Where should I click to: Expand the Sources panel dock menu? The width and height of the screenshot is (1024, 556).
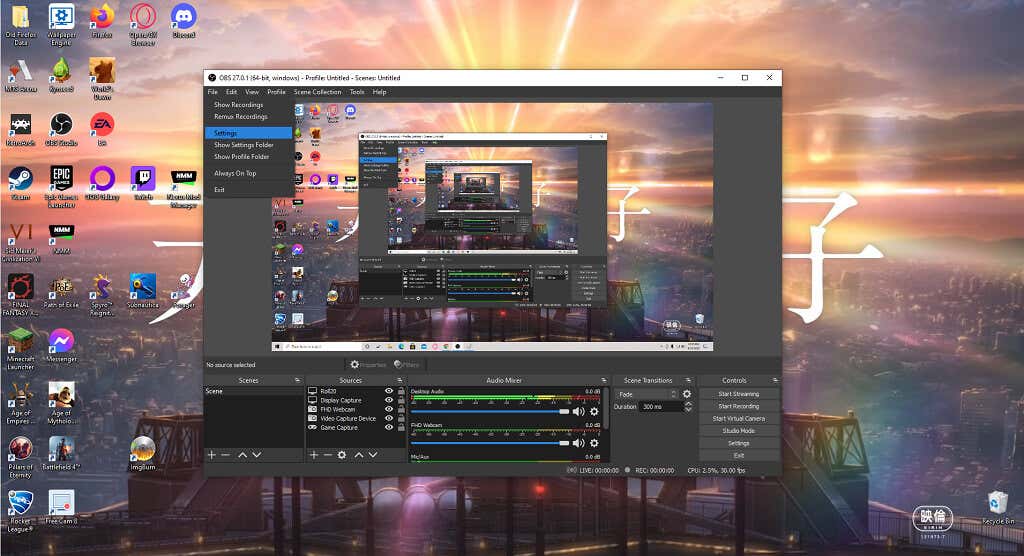click(400, 381)
